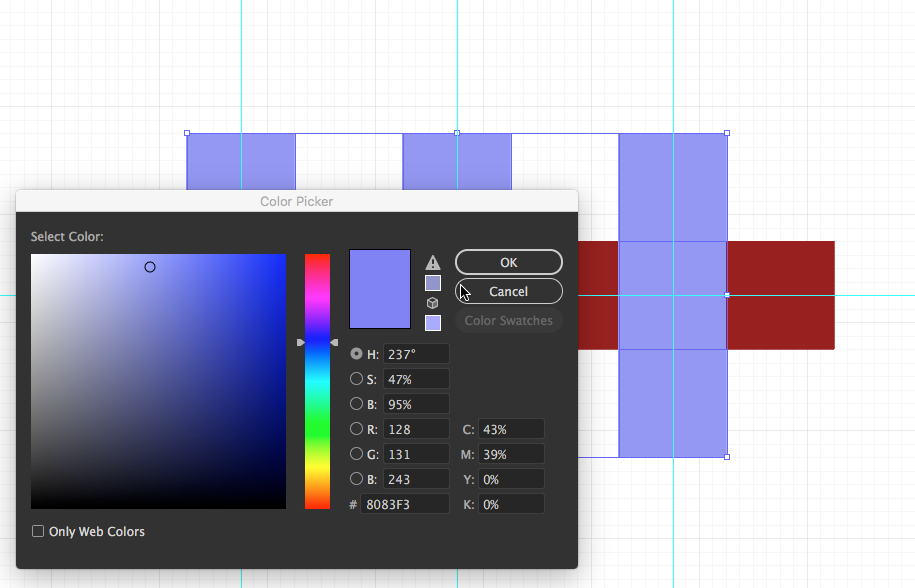
Task: Select the H hue radio button
Action: pos(356,354)
